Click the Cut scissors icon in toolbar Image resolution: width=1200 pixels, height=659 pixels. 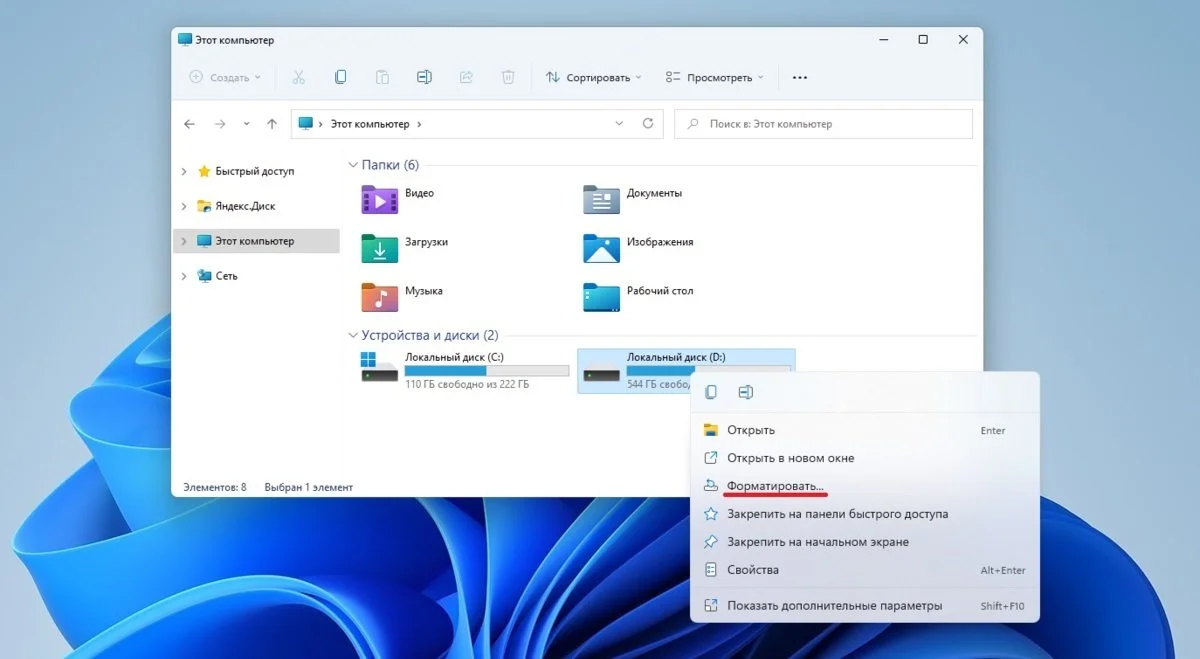point(298,77)
